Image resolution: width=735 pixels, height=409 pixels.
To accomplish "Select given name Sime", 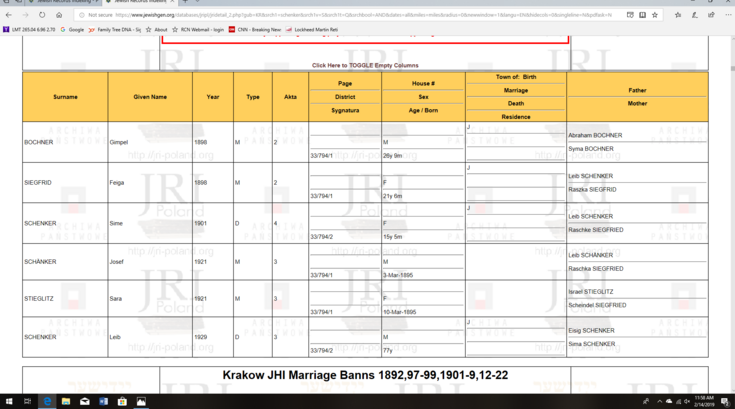I will [x=116, y=223].
